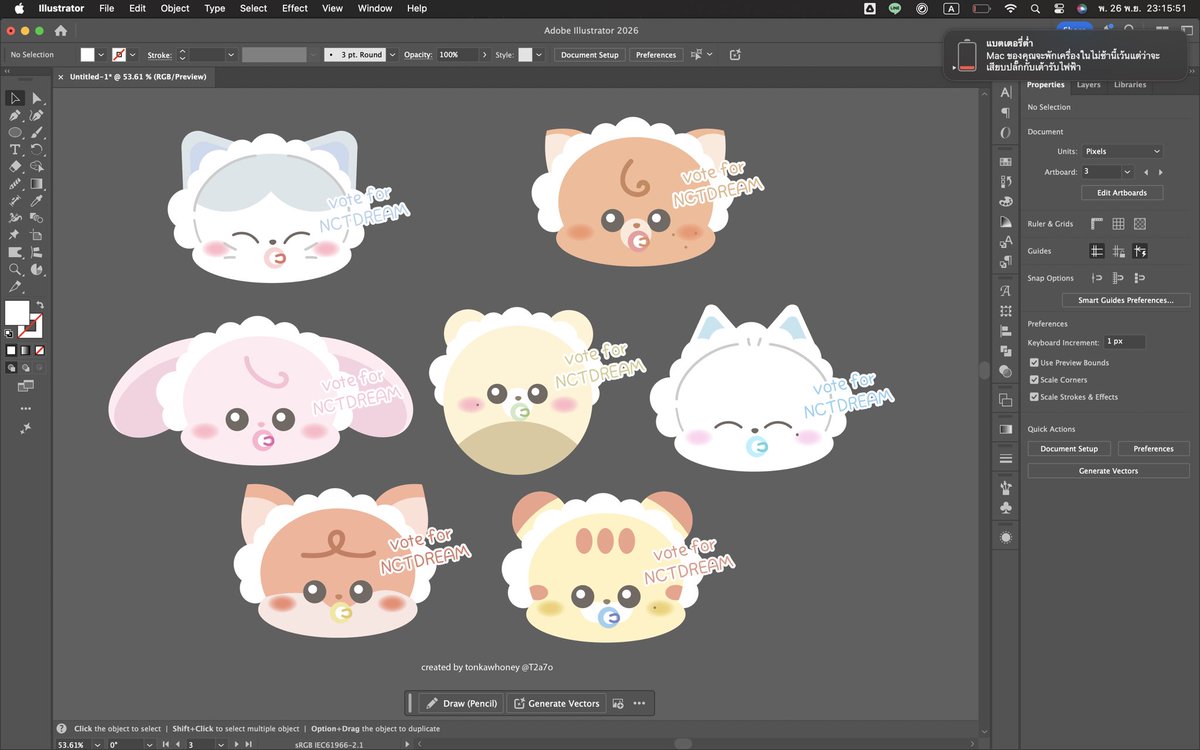Click Edit Artboards button
The height and width of the screenshot is (750, 1200).
click(1122, 193)
